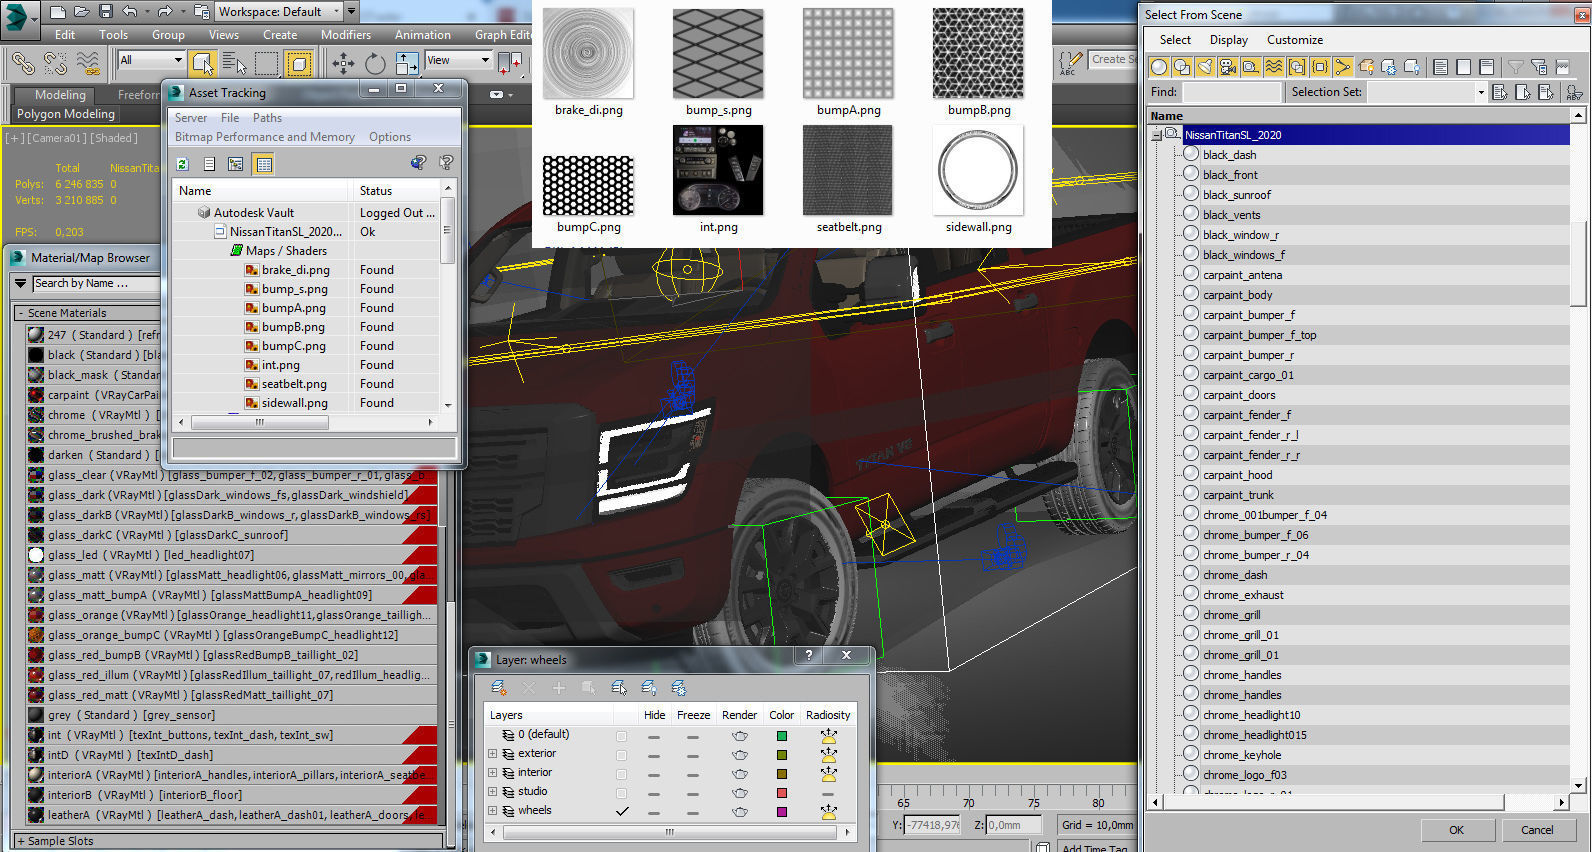Toggle Display Shapes filter in Select From Scene

[x=1182, y=67]
